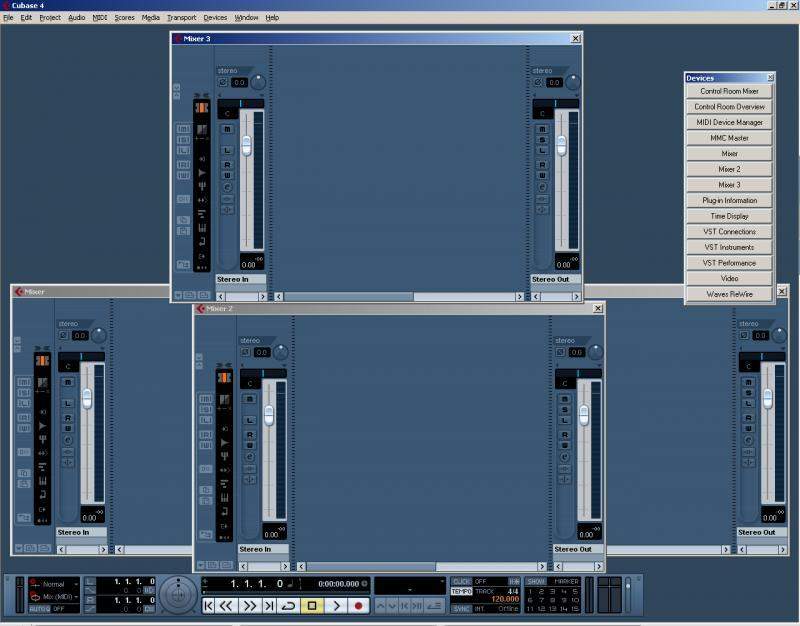This screenshot has height=626, width=800.
Task: Open MIDI Device Manager from Devices
Action: (x=729, y=122)
